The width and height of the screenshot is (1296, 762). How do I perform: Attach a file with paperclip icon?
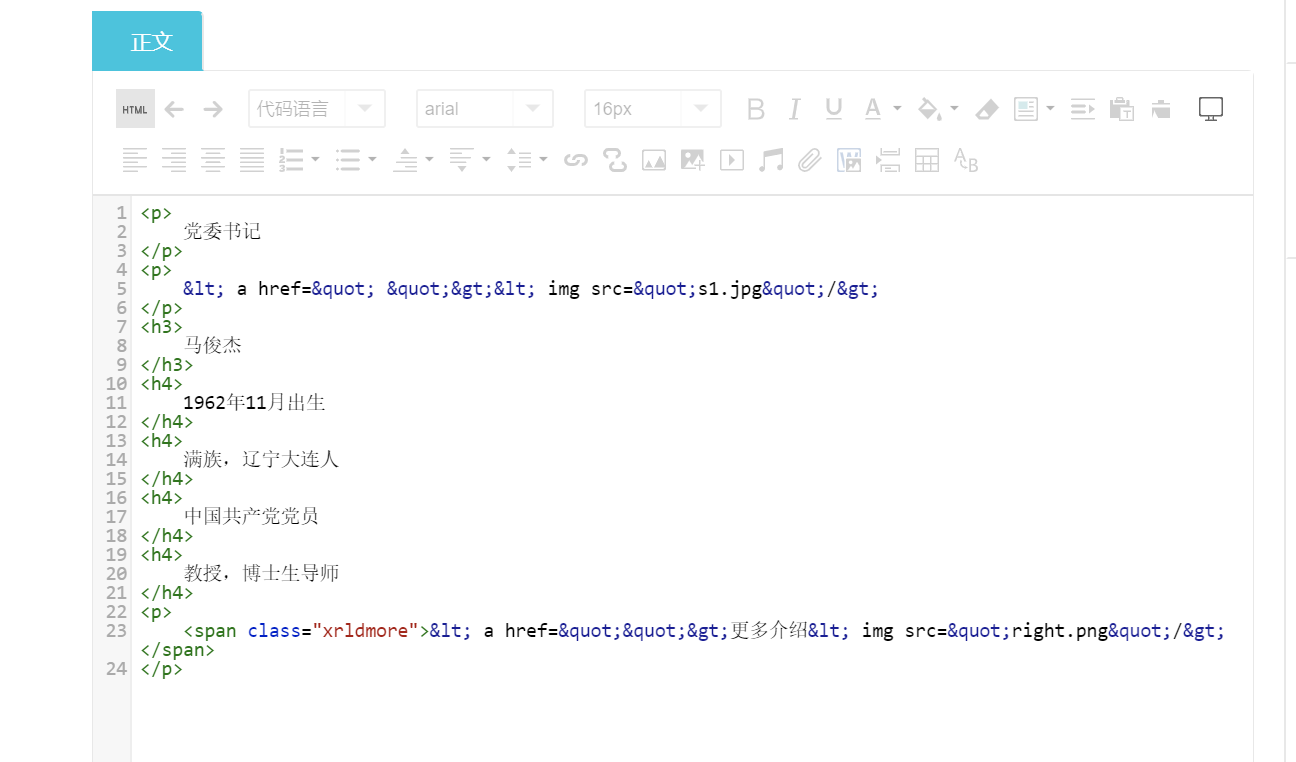point(810,159)
